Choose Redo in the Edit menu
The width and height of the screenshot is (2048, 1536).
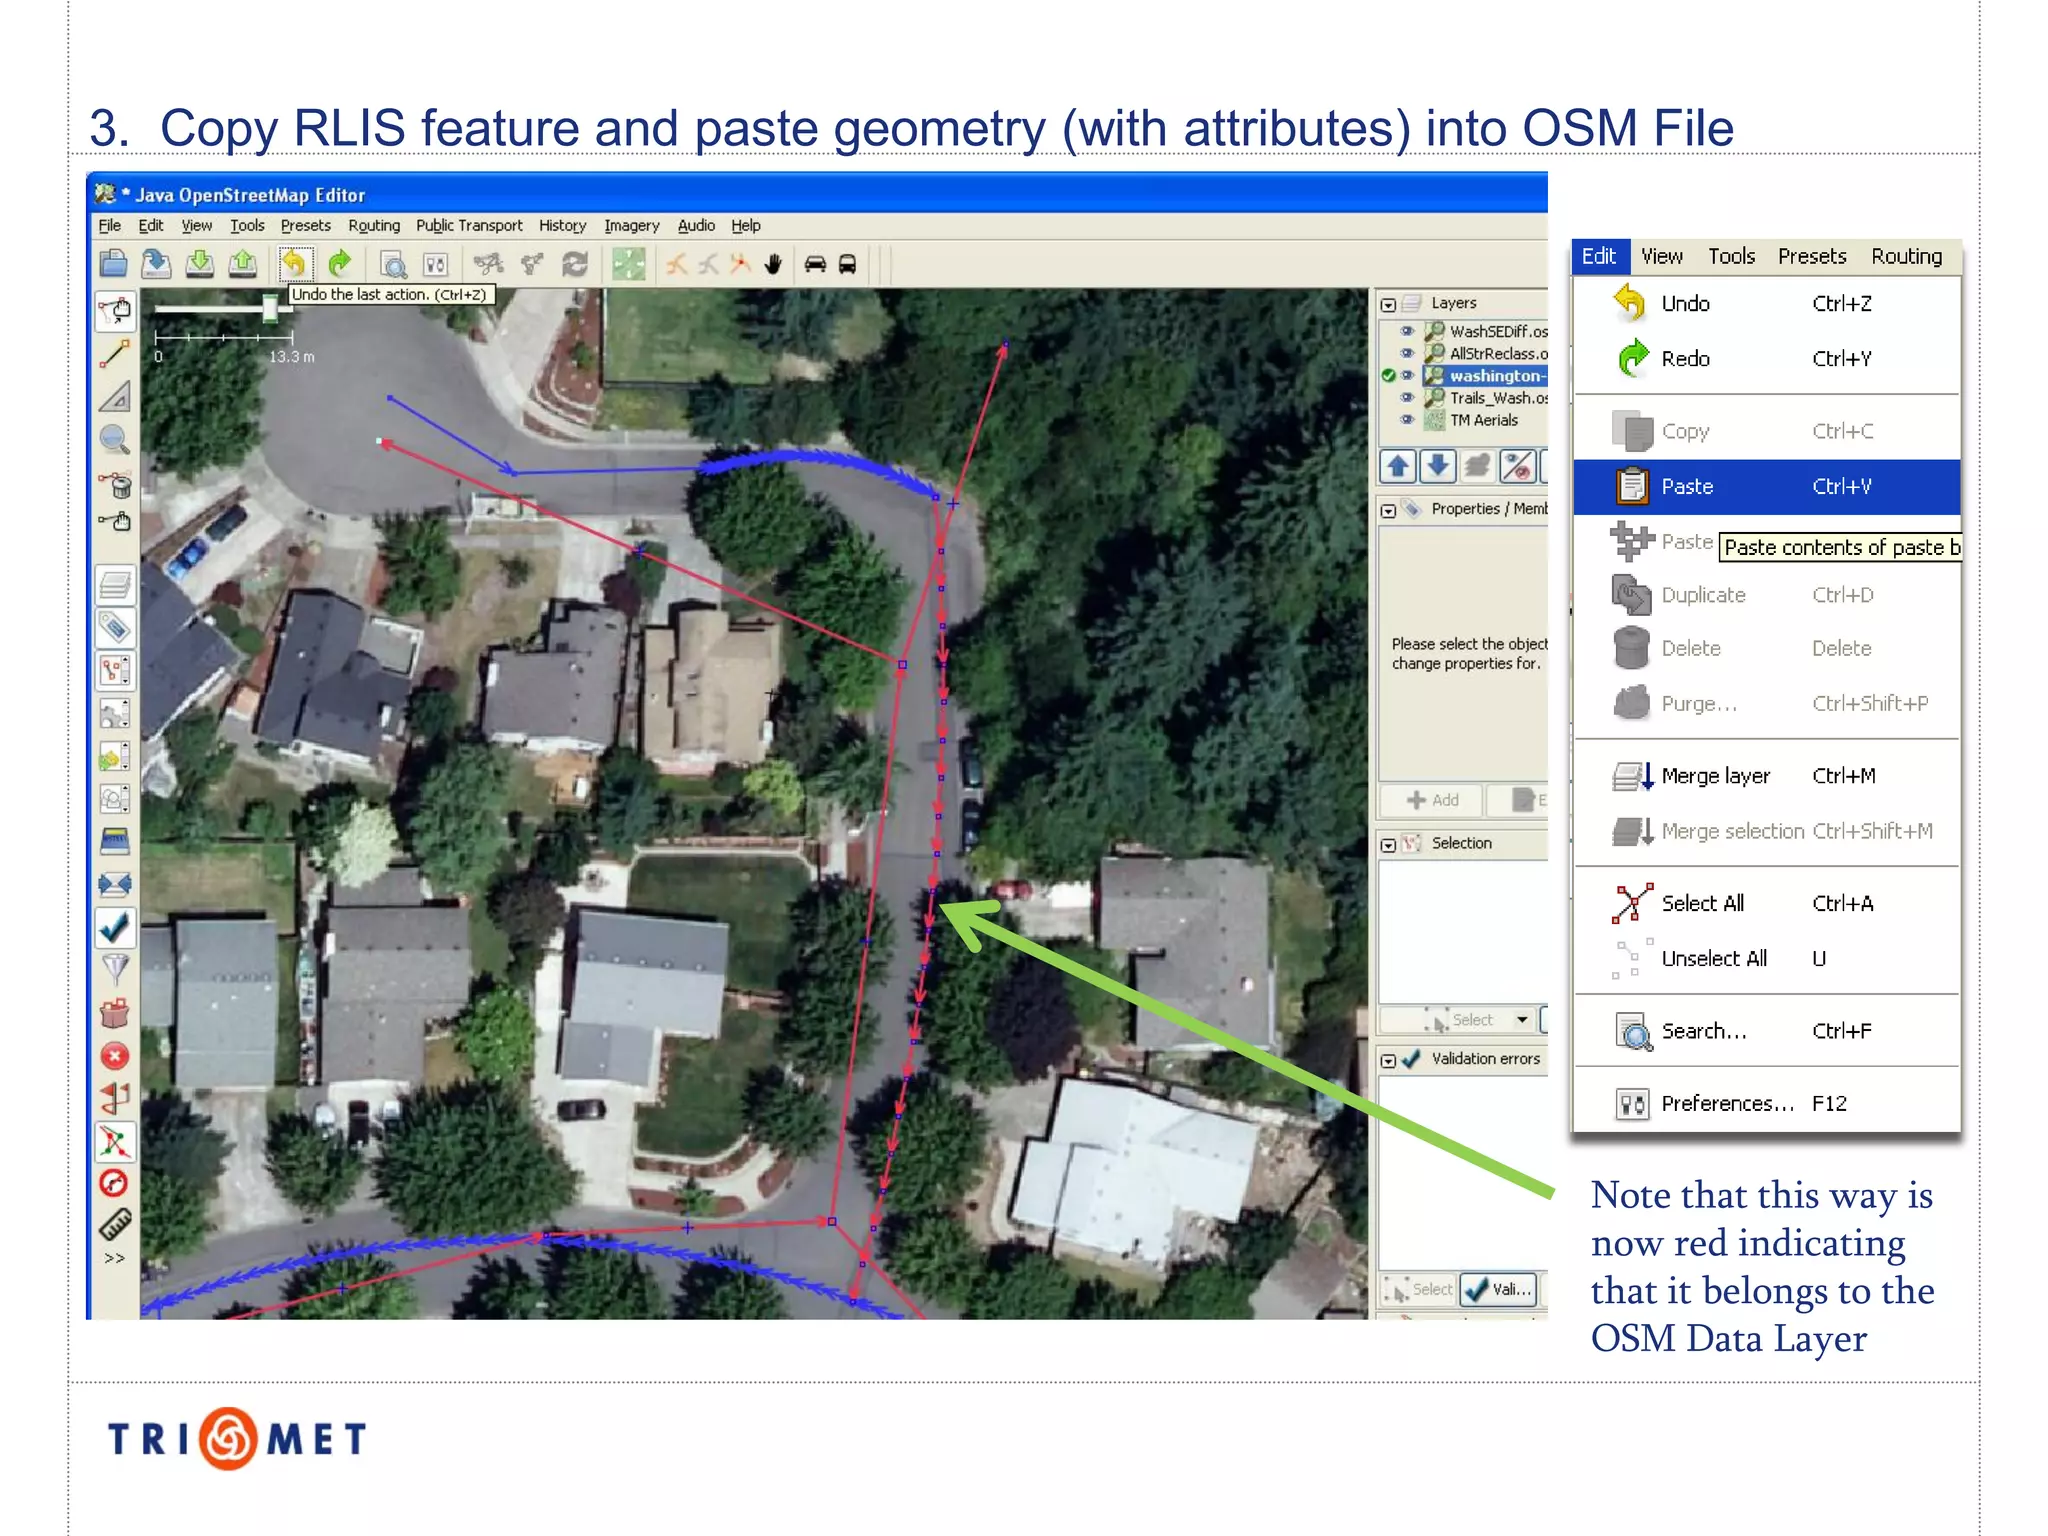point(1767,358)
